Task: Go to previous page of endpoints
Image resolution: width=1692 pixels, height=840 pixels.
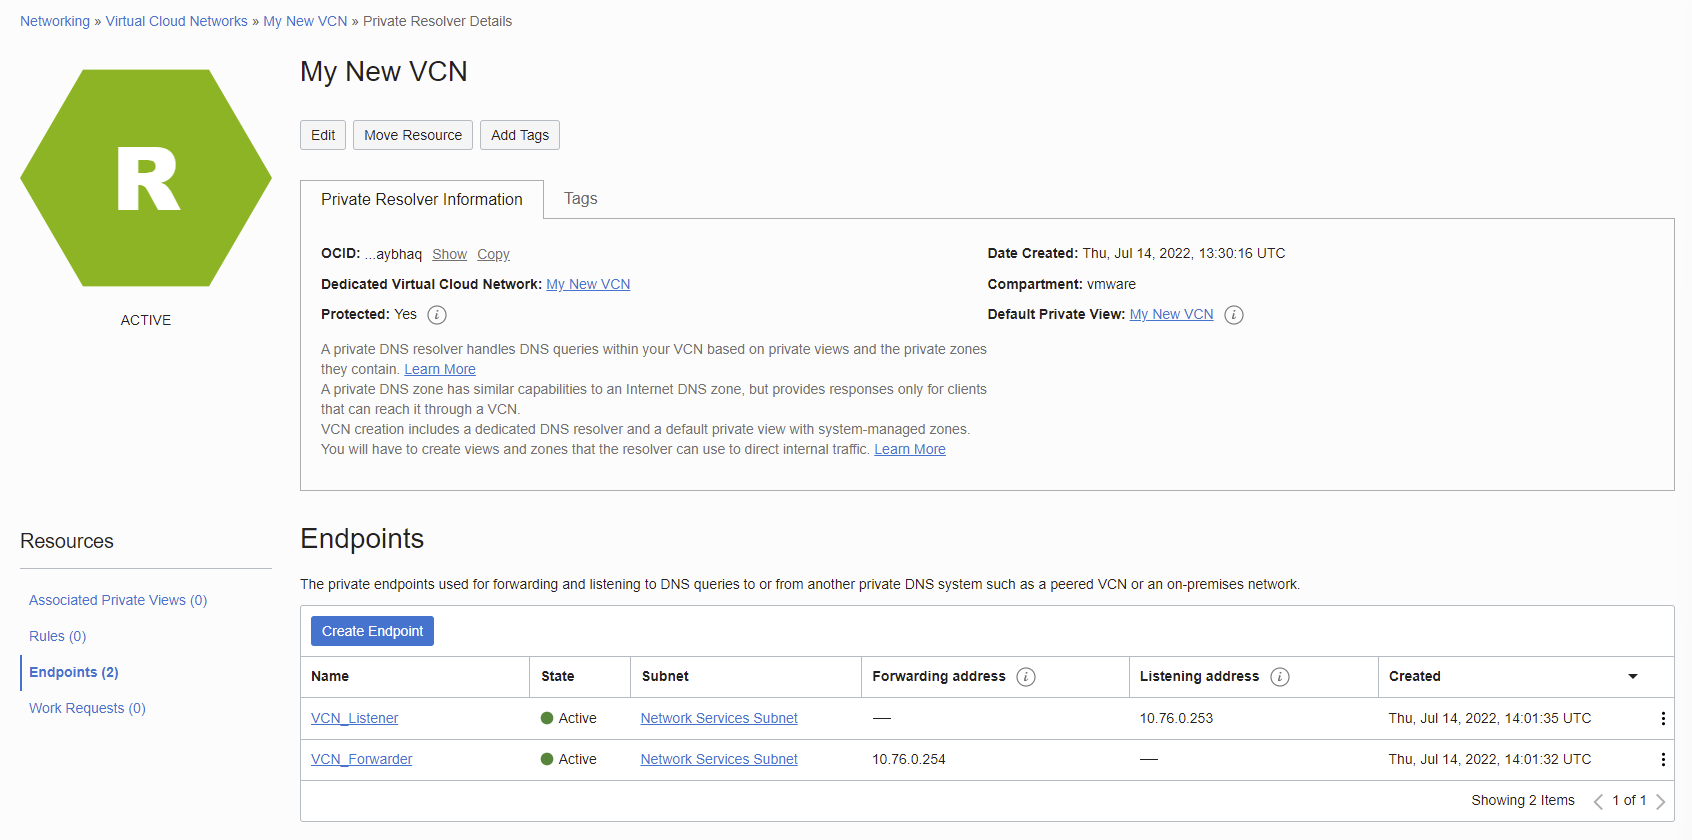Action: pyautogui.click(x=1598, y=801)
